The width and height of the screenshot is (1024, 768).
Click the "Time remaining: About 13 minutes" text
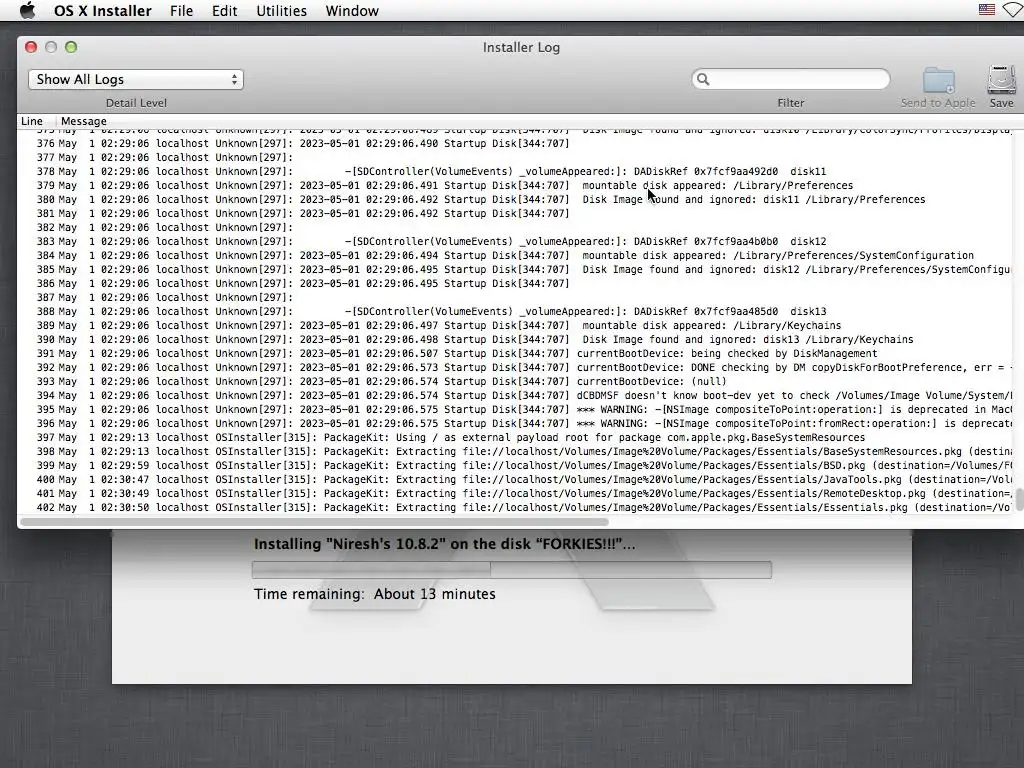point(375,594)
